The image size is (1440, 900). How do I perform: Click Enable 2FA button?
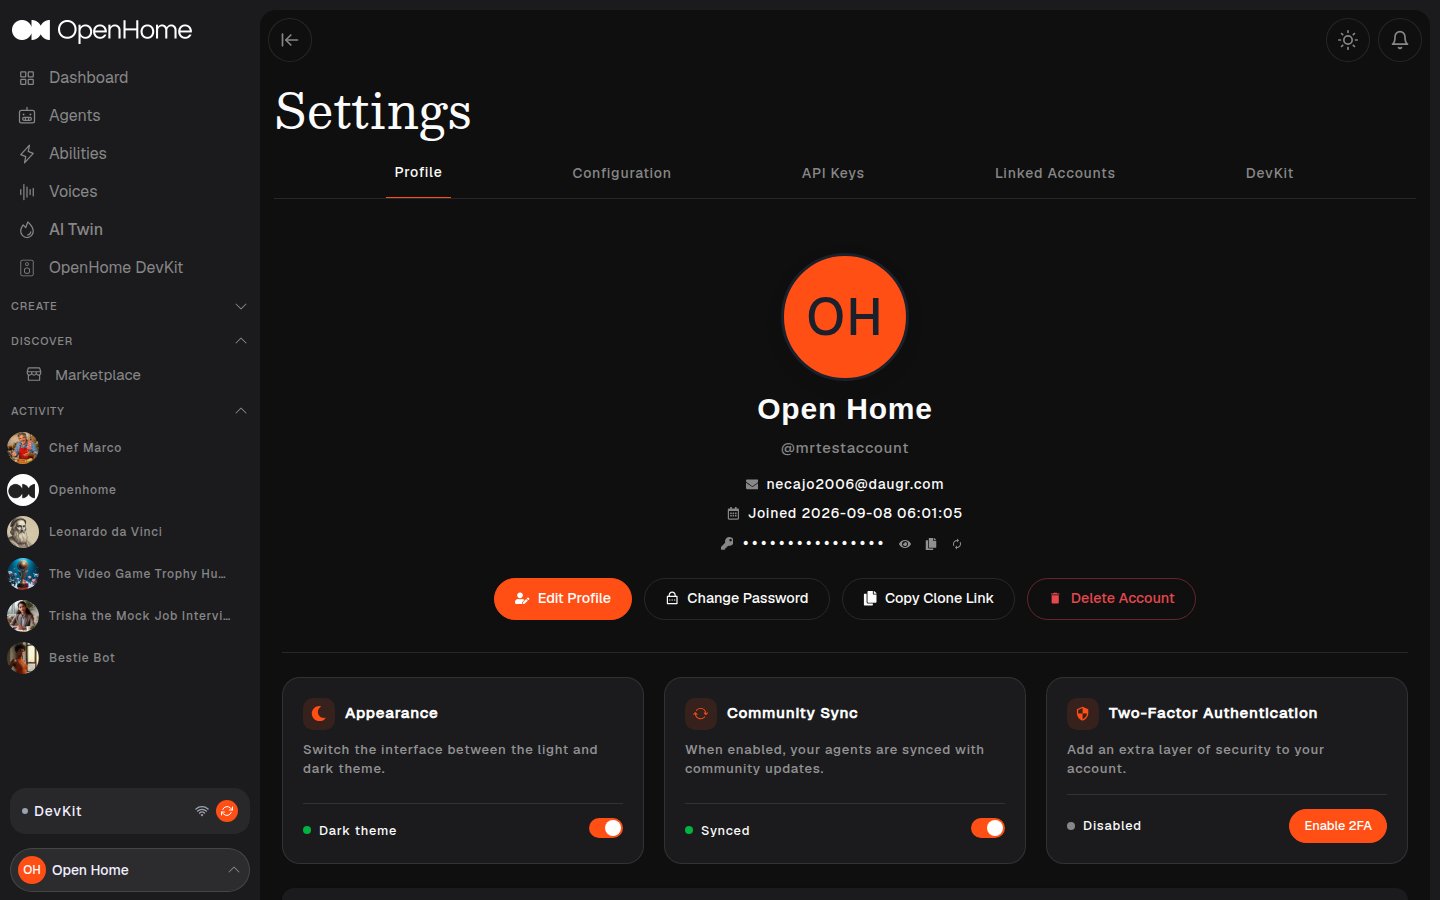[x=1338, y=826]
